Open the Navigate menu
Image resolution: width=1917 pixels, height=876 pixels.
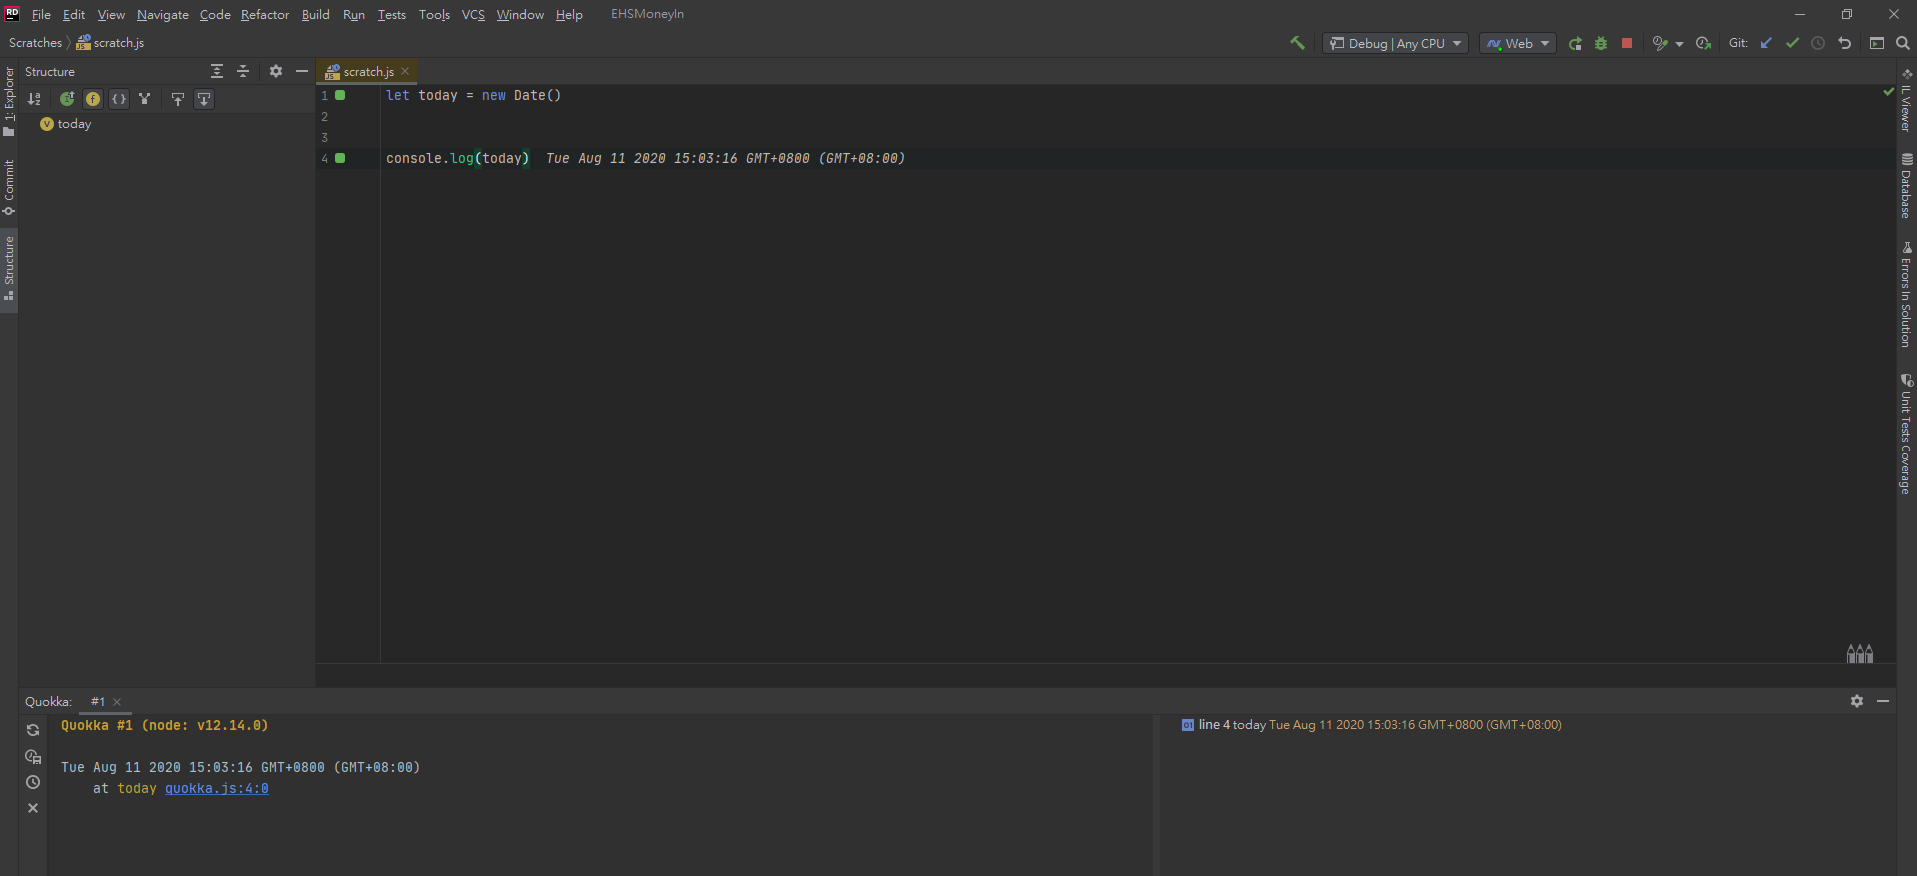point(163,15)
